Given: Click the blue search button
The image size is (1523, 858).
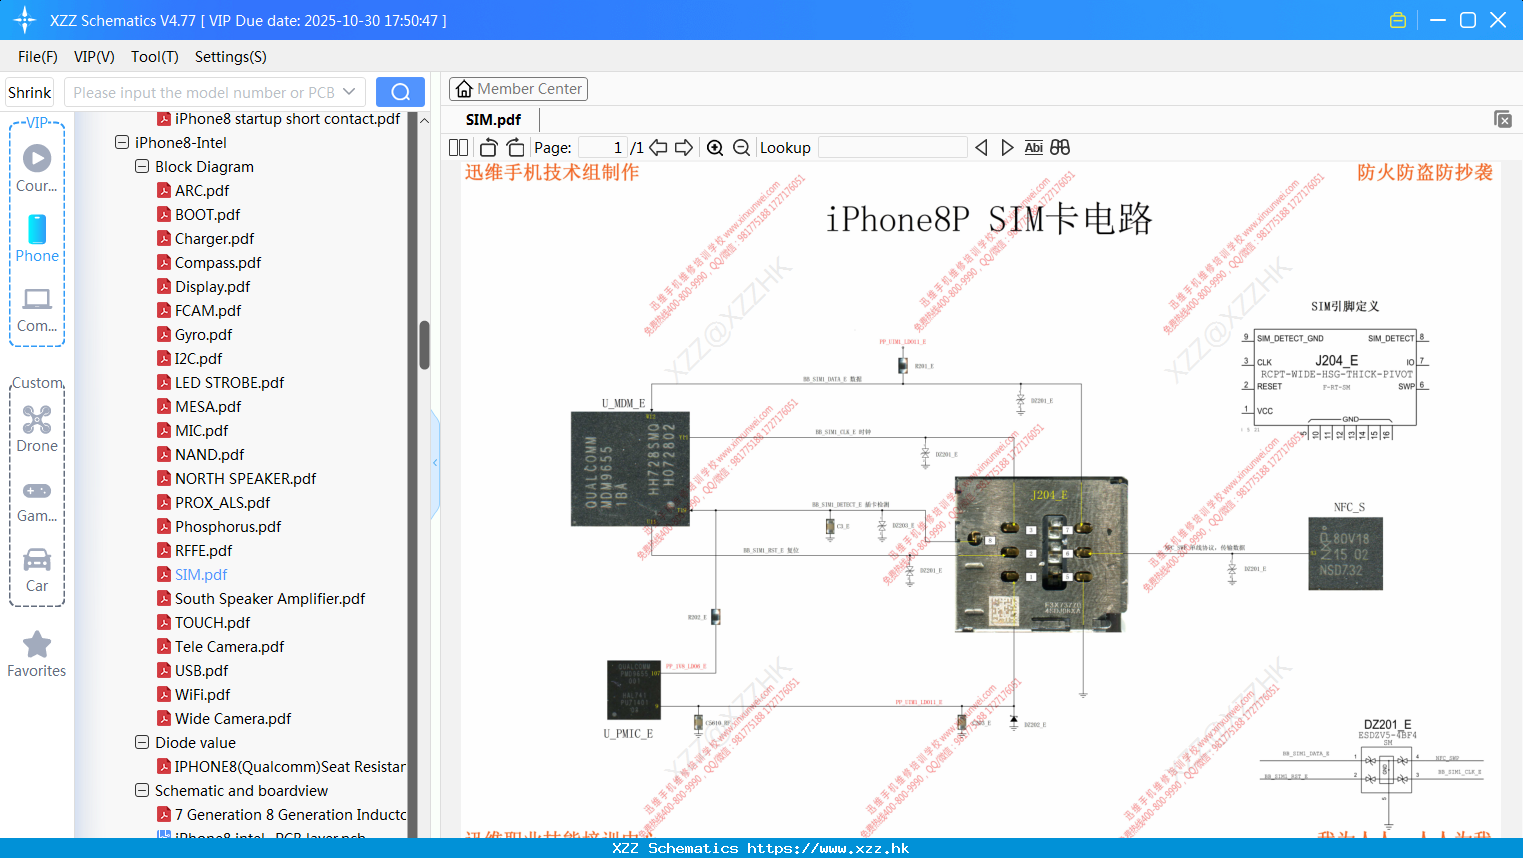Looking at the screenshot, I should [400, 92].
